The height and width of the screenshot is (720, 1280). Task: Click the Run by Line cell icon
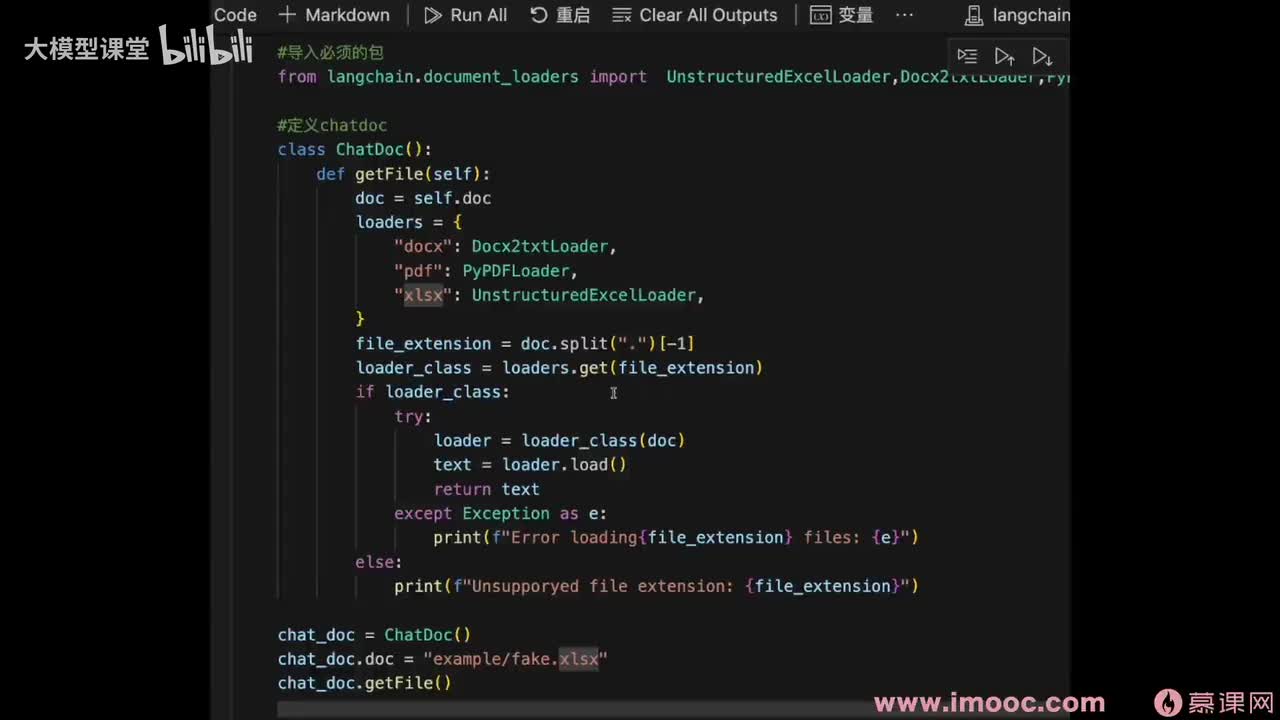(967, 56)
